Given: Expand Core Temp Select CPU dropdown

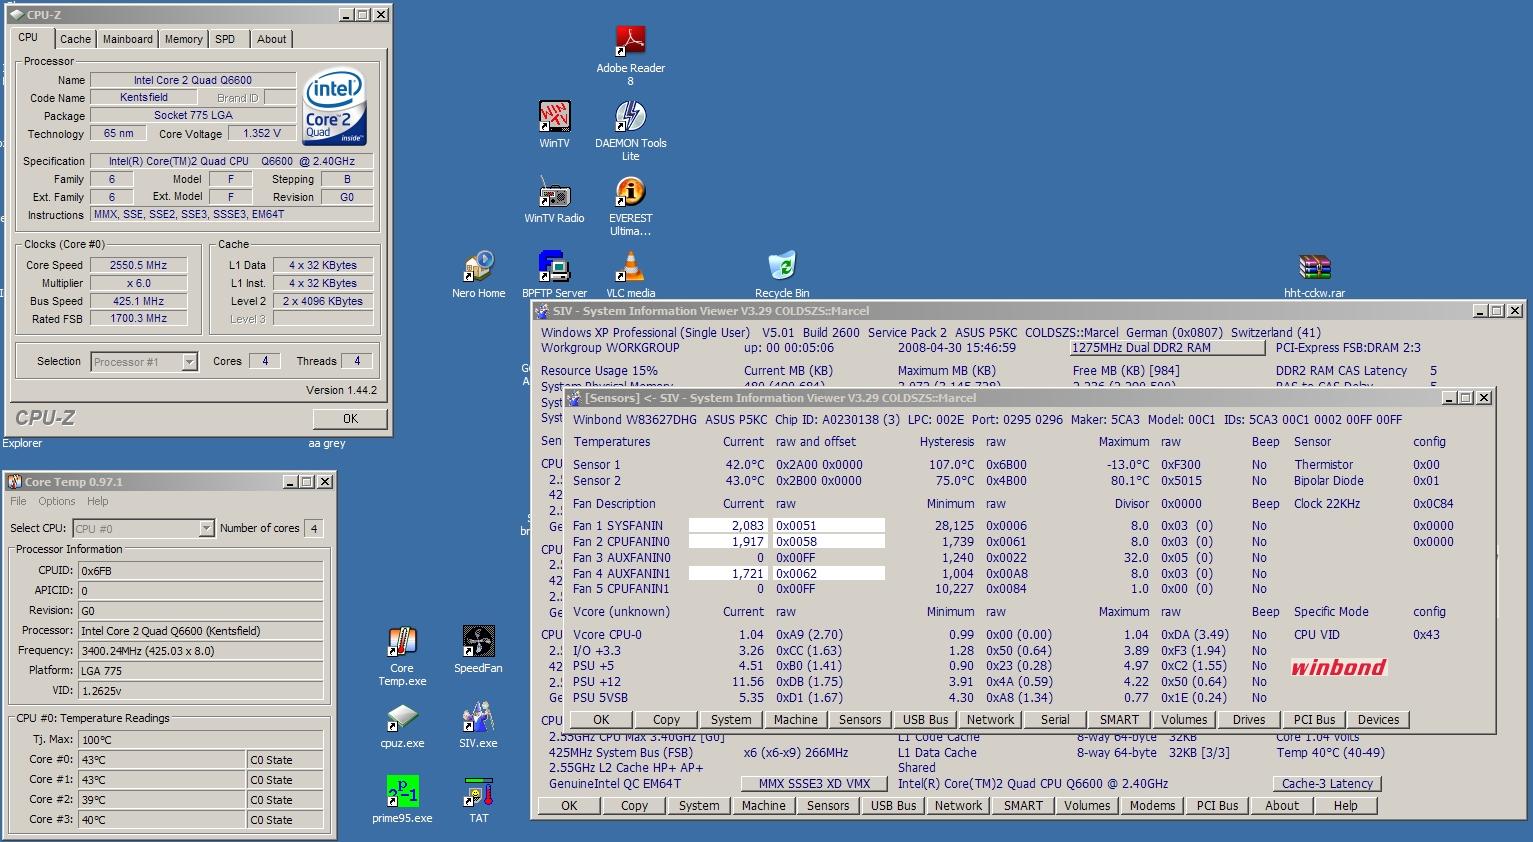Looking at the screenshot, I should point(206,528).
